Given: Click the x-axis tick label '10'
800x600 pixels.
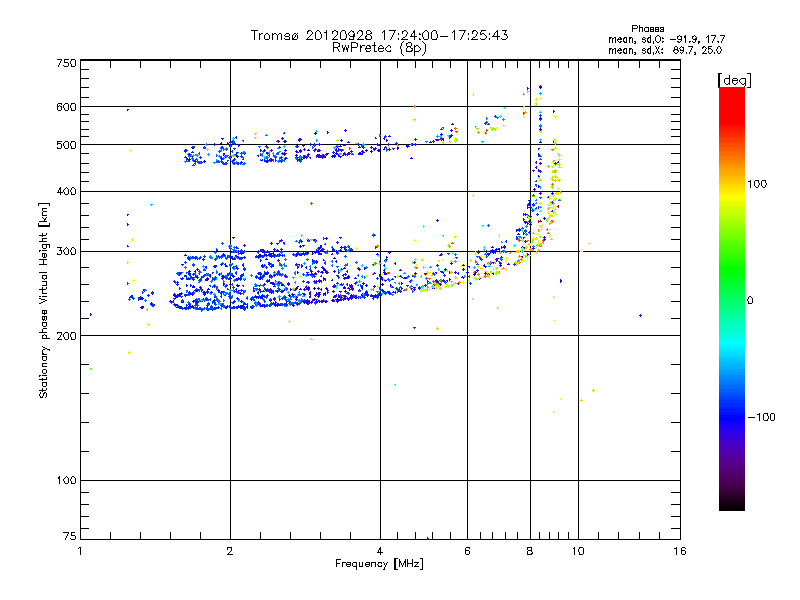Looking at the screenshot, I should tap(578, 551).
